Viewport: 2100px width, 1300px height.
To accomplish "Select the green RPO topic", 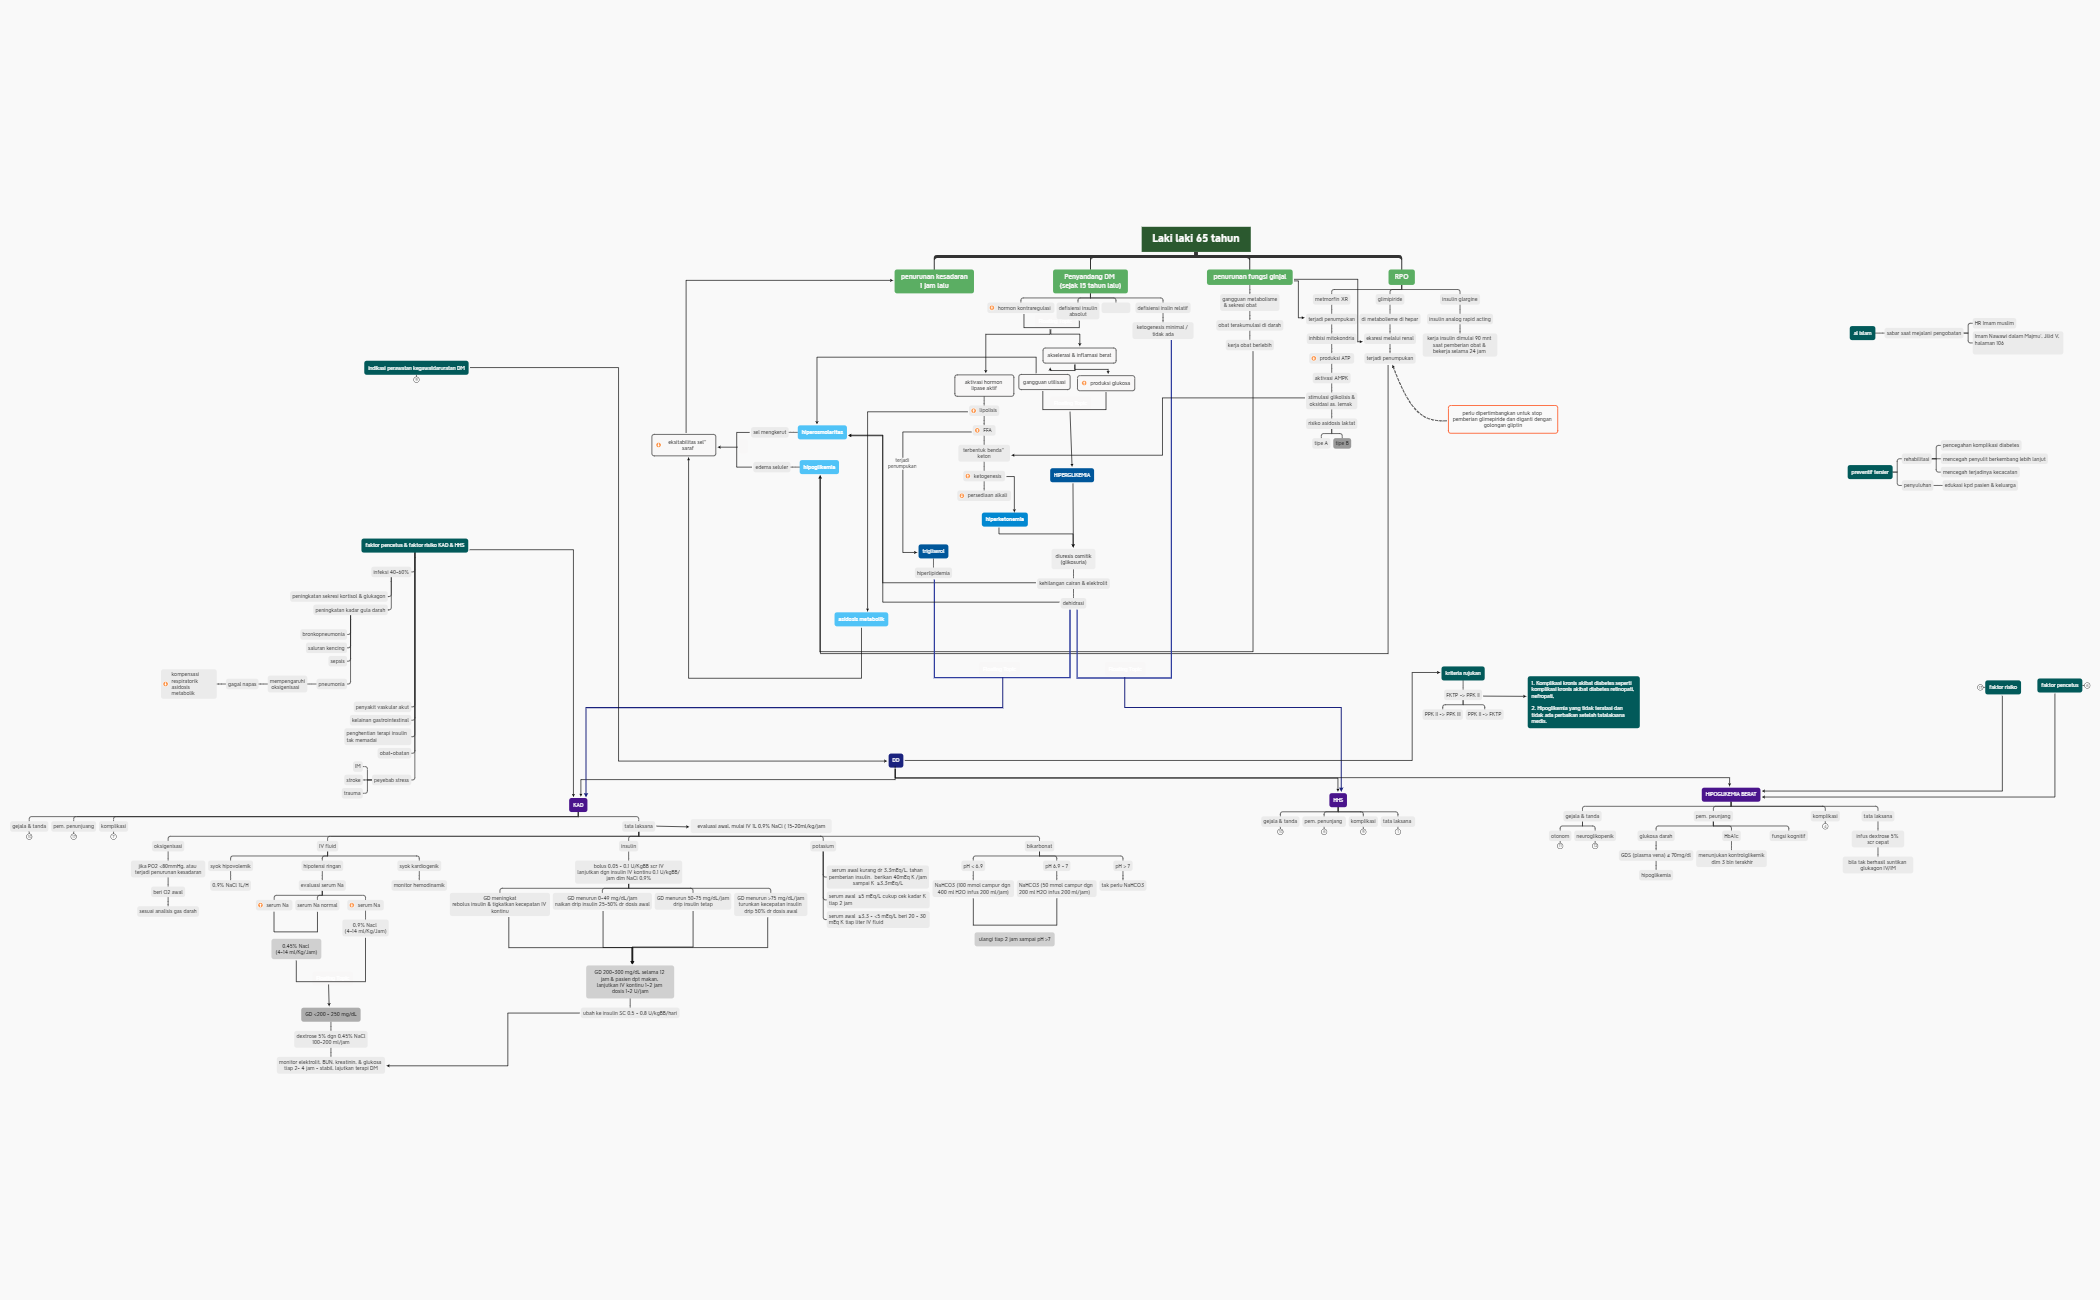I will [x=1401, y=277].
